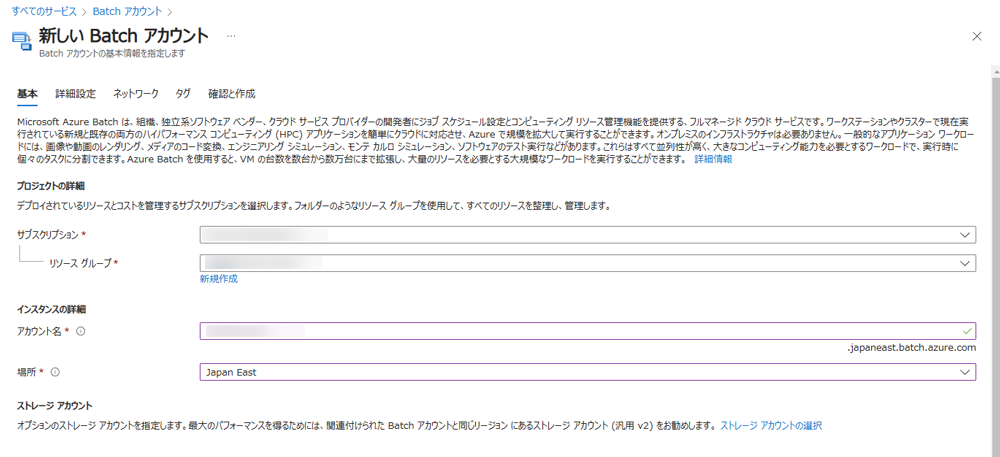Open the 場所 Japan East dropdown

587,372
